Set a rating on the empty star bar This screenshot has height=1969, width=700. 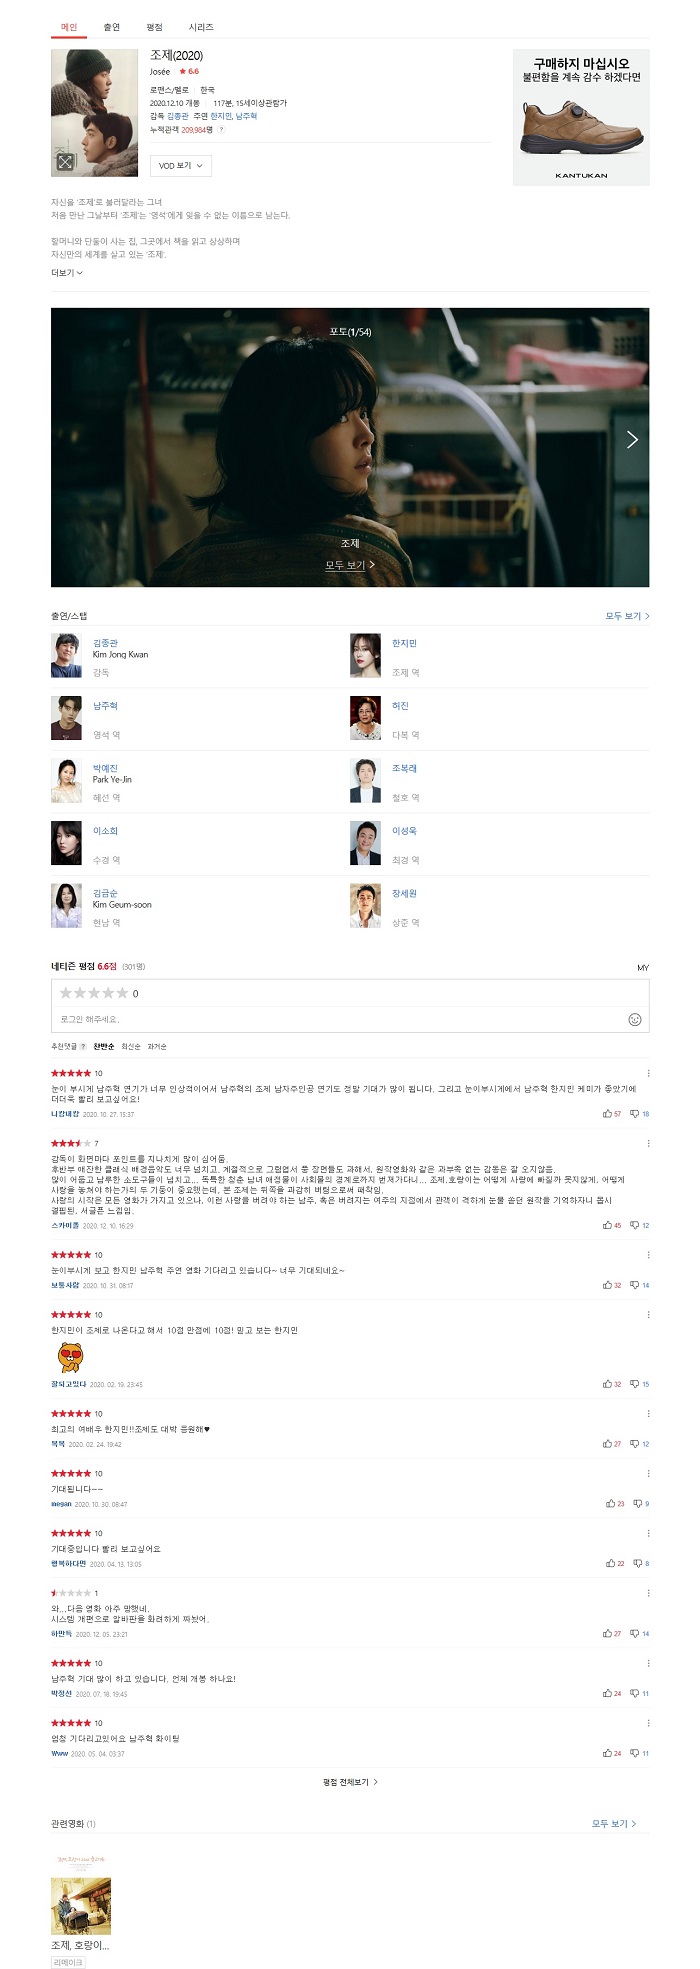pos(94,993)
